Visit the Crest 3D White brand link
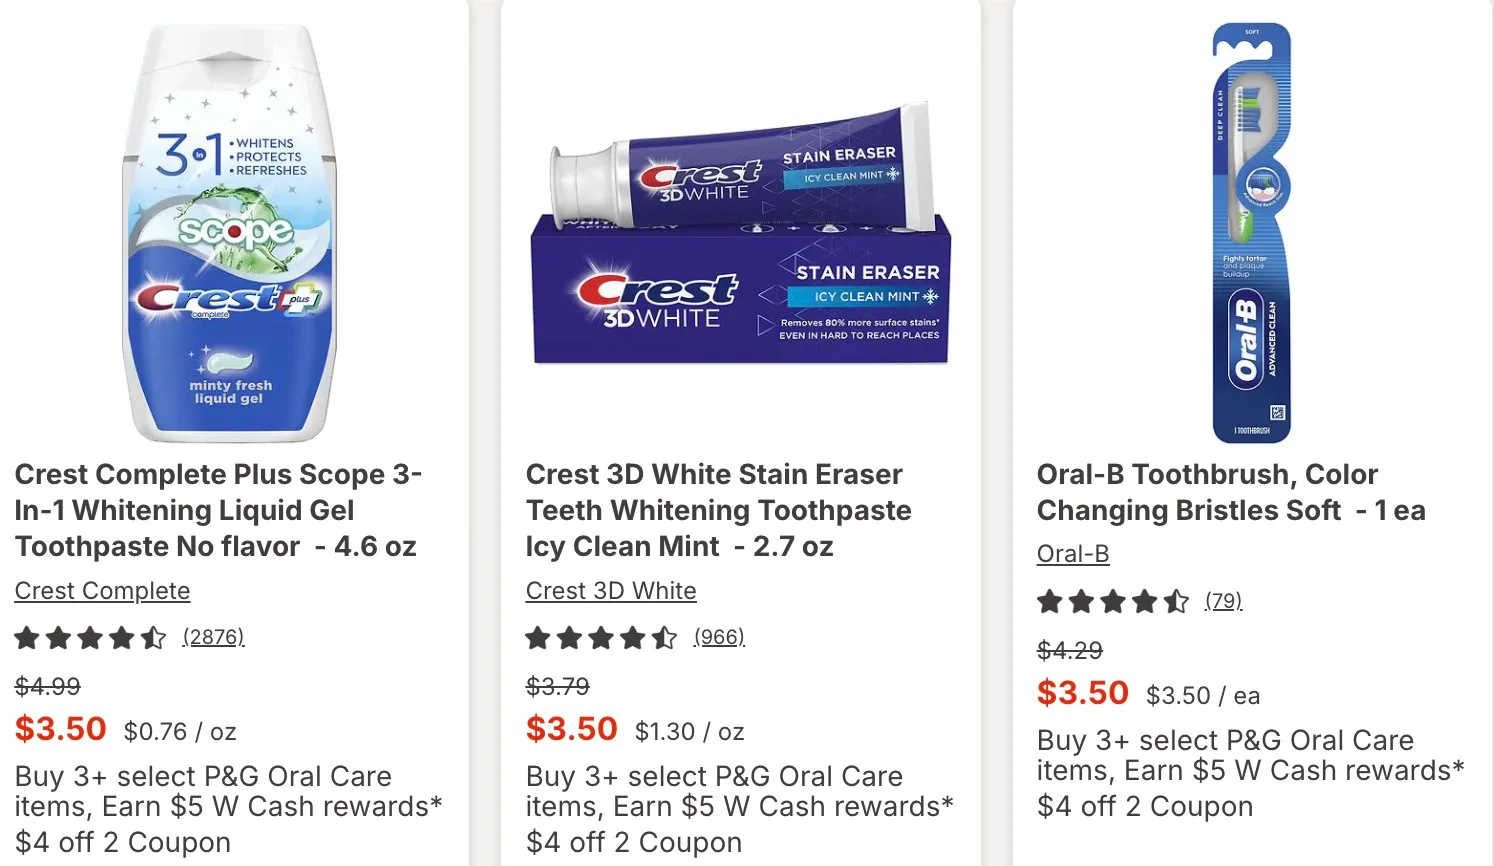The height and width of the screenshot is (866, 1494). point(611,591)
